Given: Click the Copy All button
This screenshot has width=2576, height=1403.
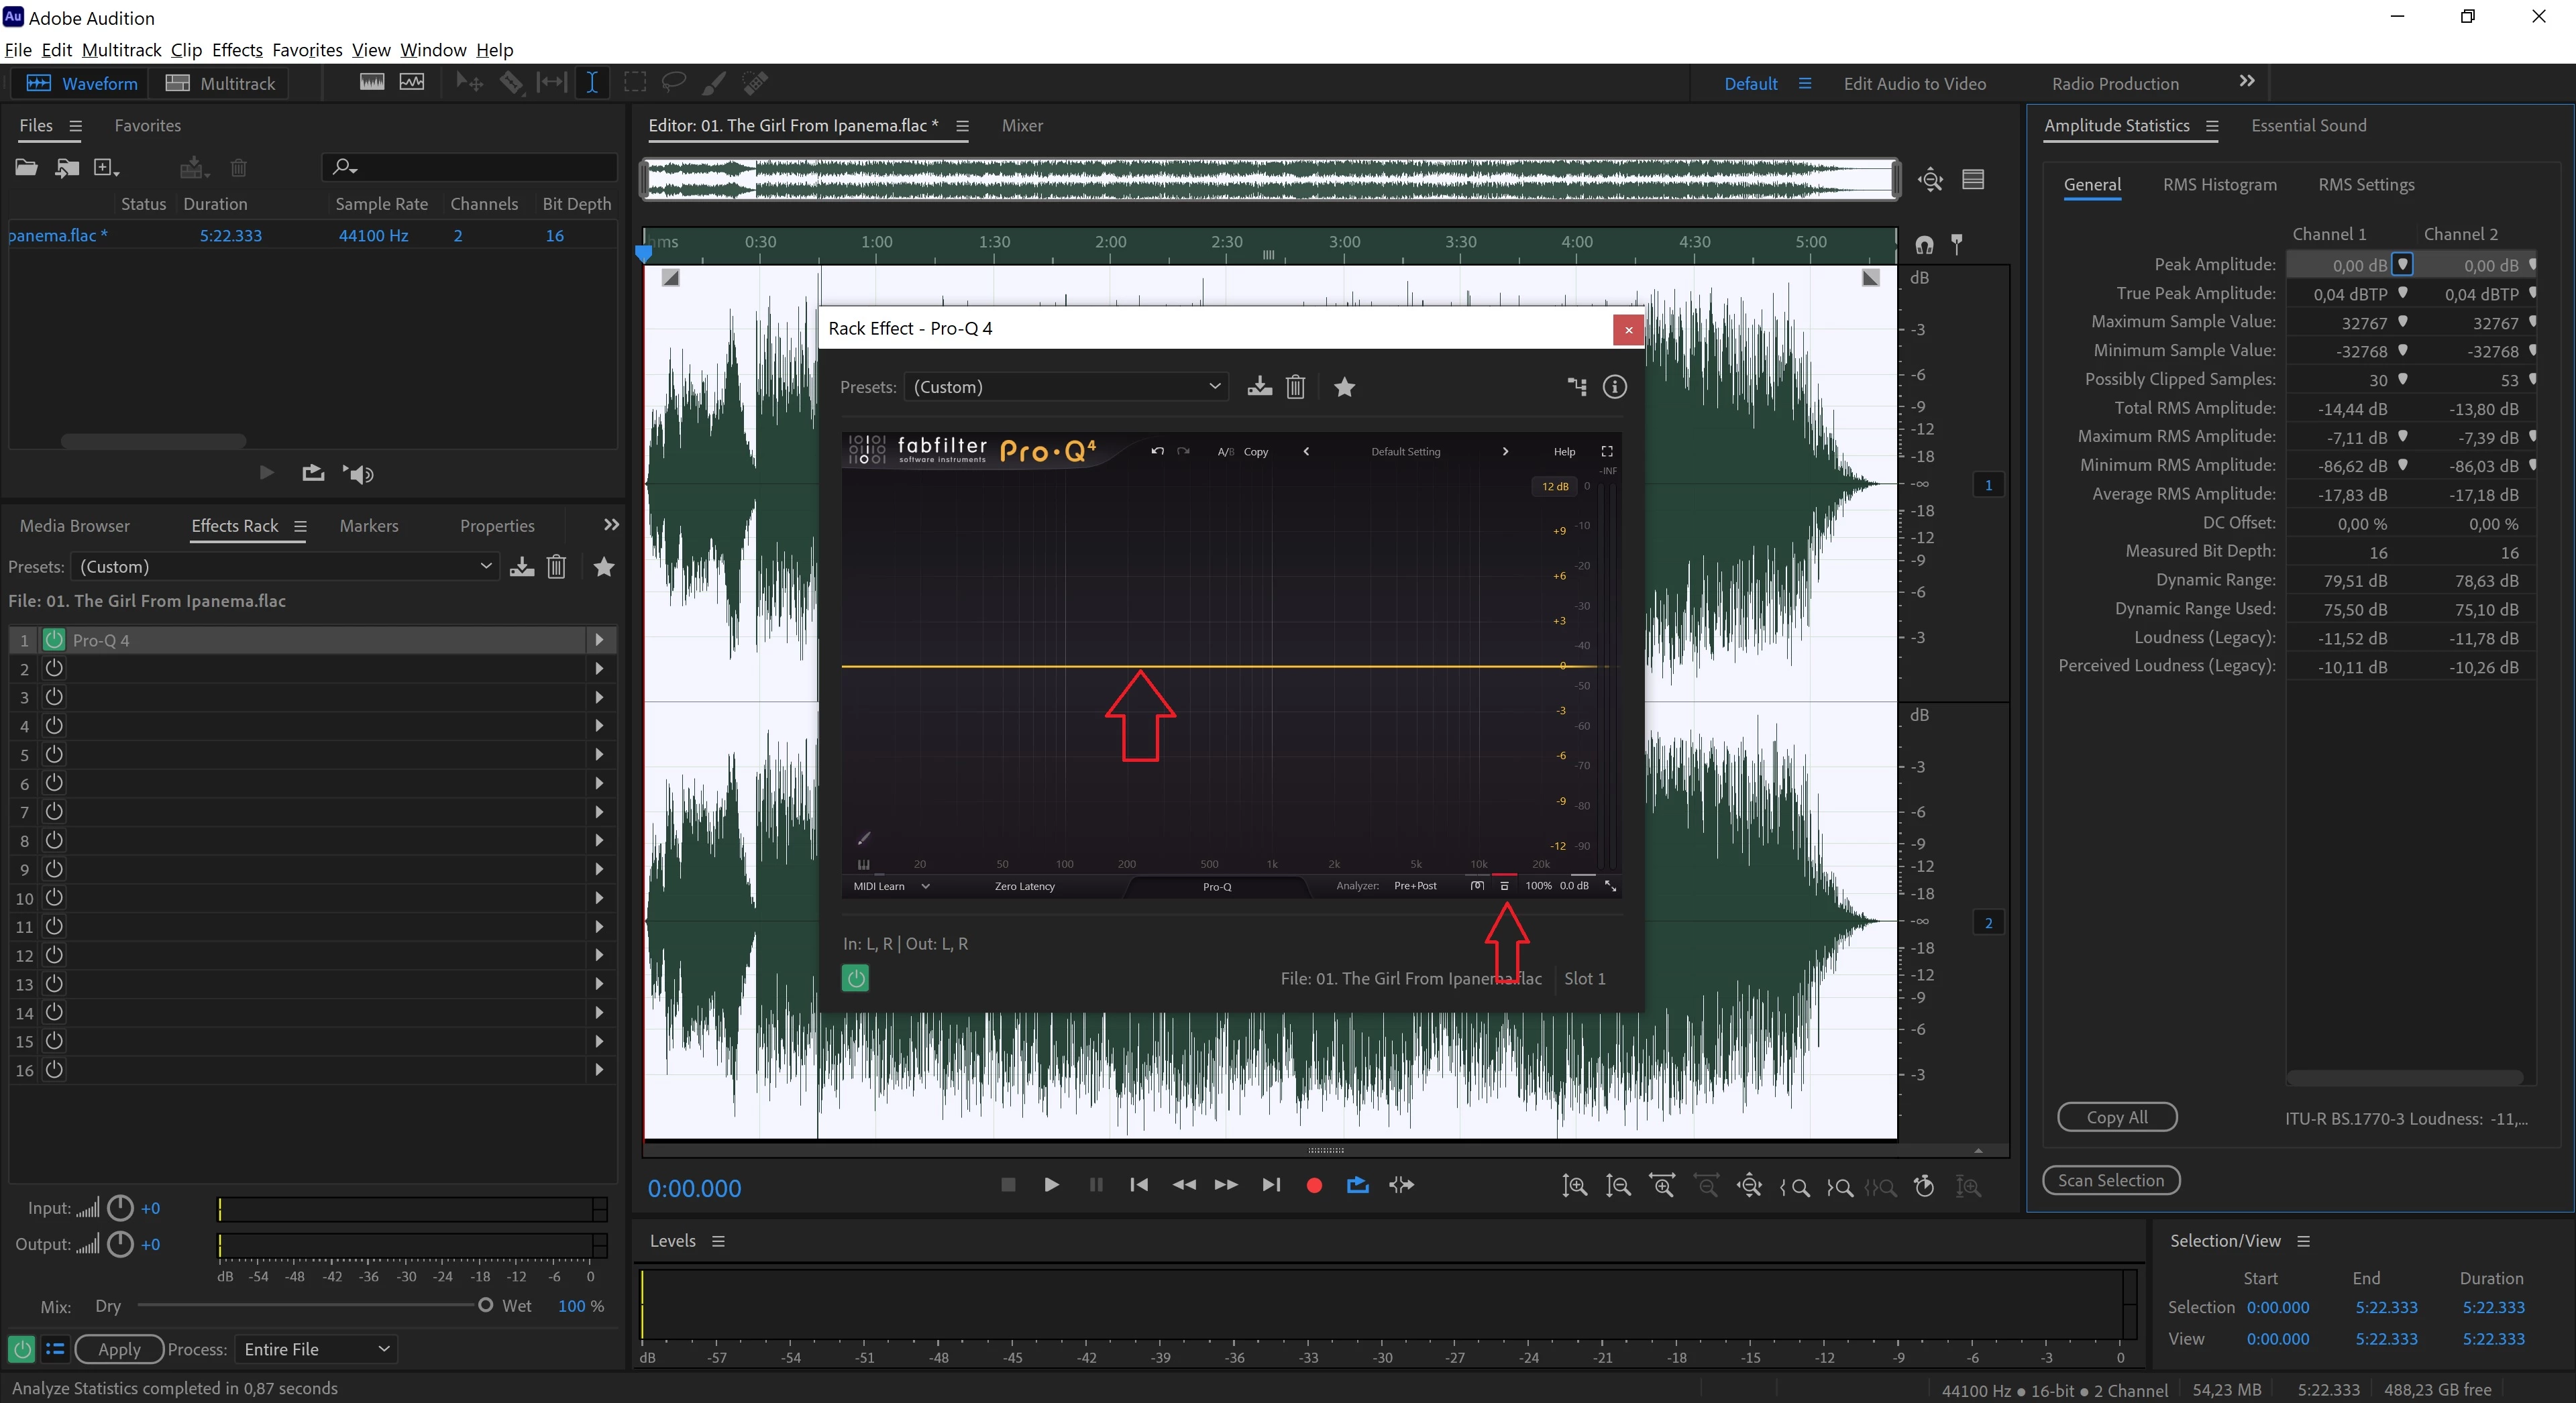Looking at the screenshot, I should [2116, 1117].
